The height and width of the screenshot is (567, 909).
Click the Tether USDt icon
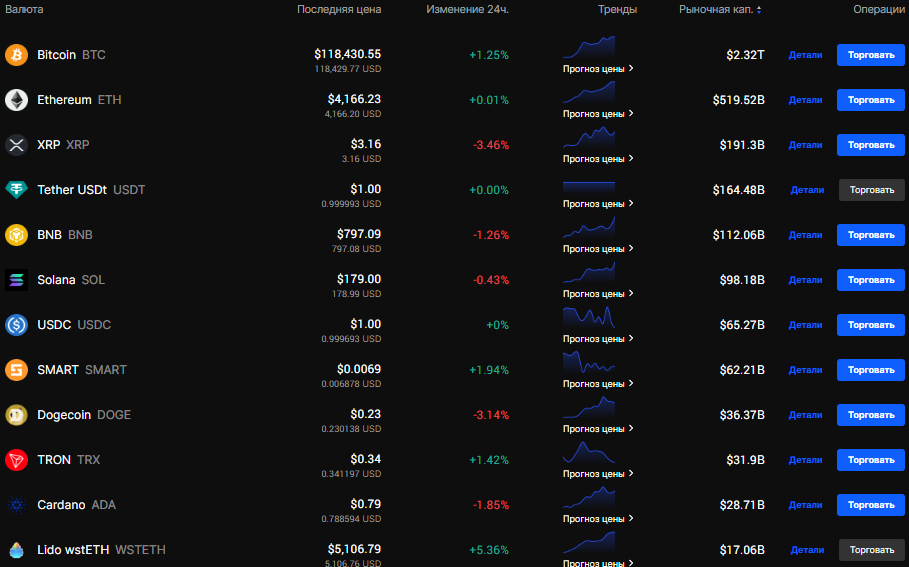click(16, 190)
